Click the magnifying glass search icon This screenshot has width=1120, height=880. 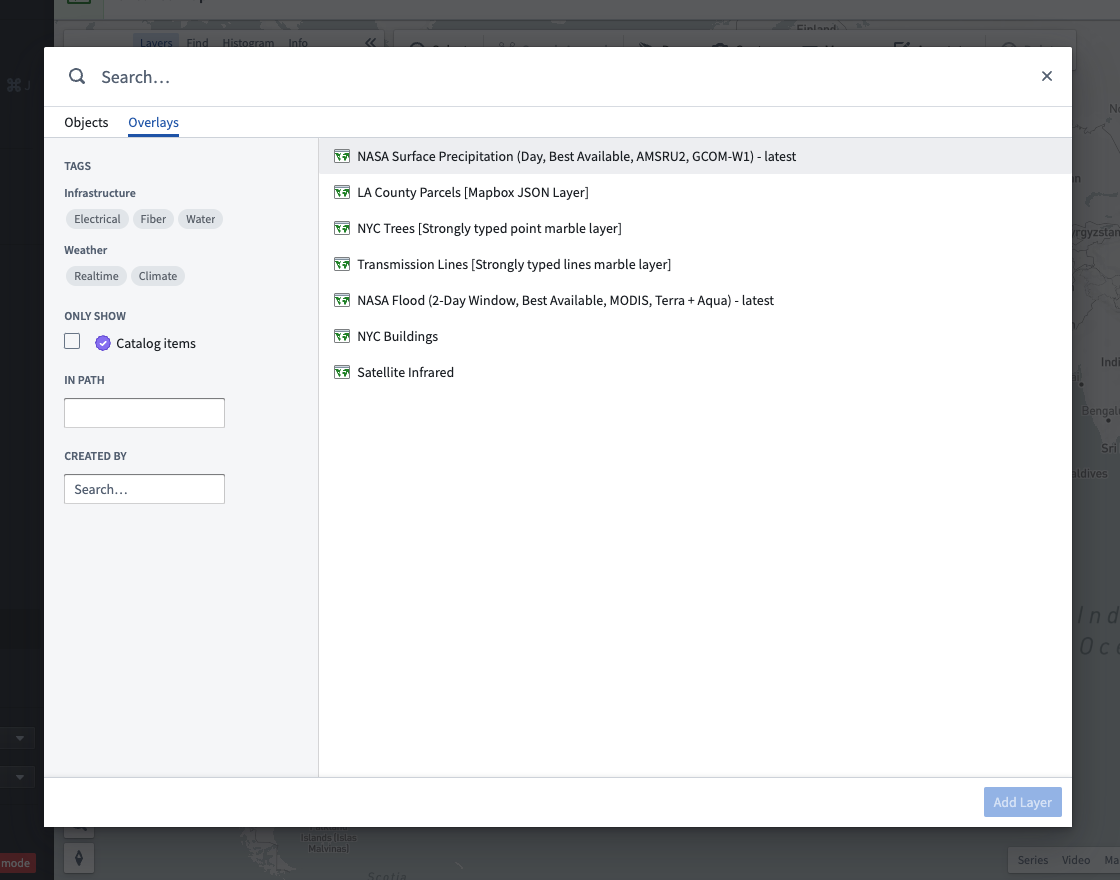pyautogui.click(x=77, y=76)
